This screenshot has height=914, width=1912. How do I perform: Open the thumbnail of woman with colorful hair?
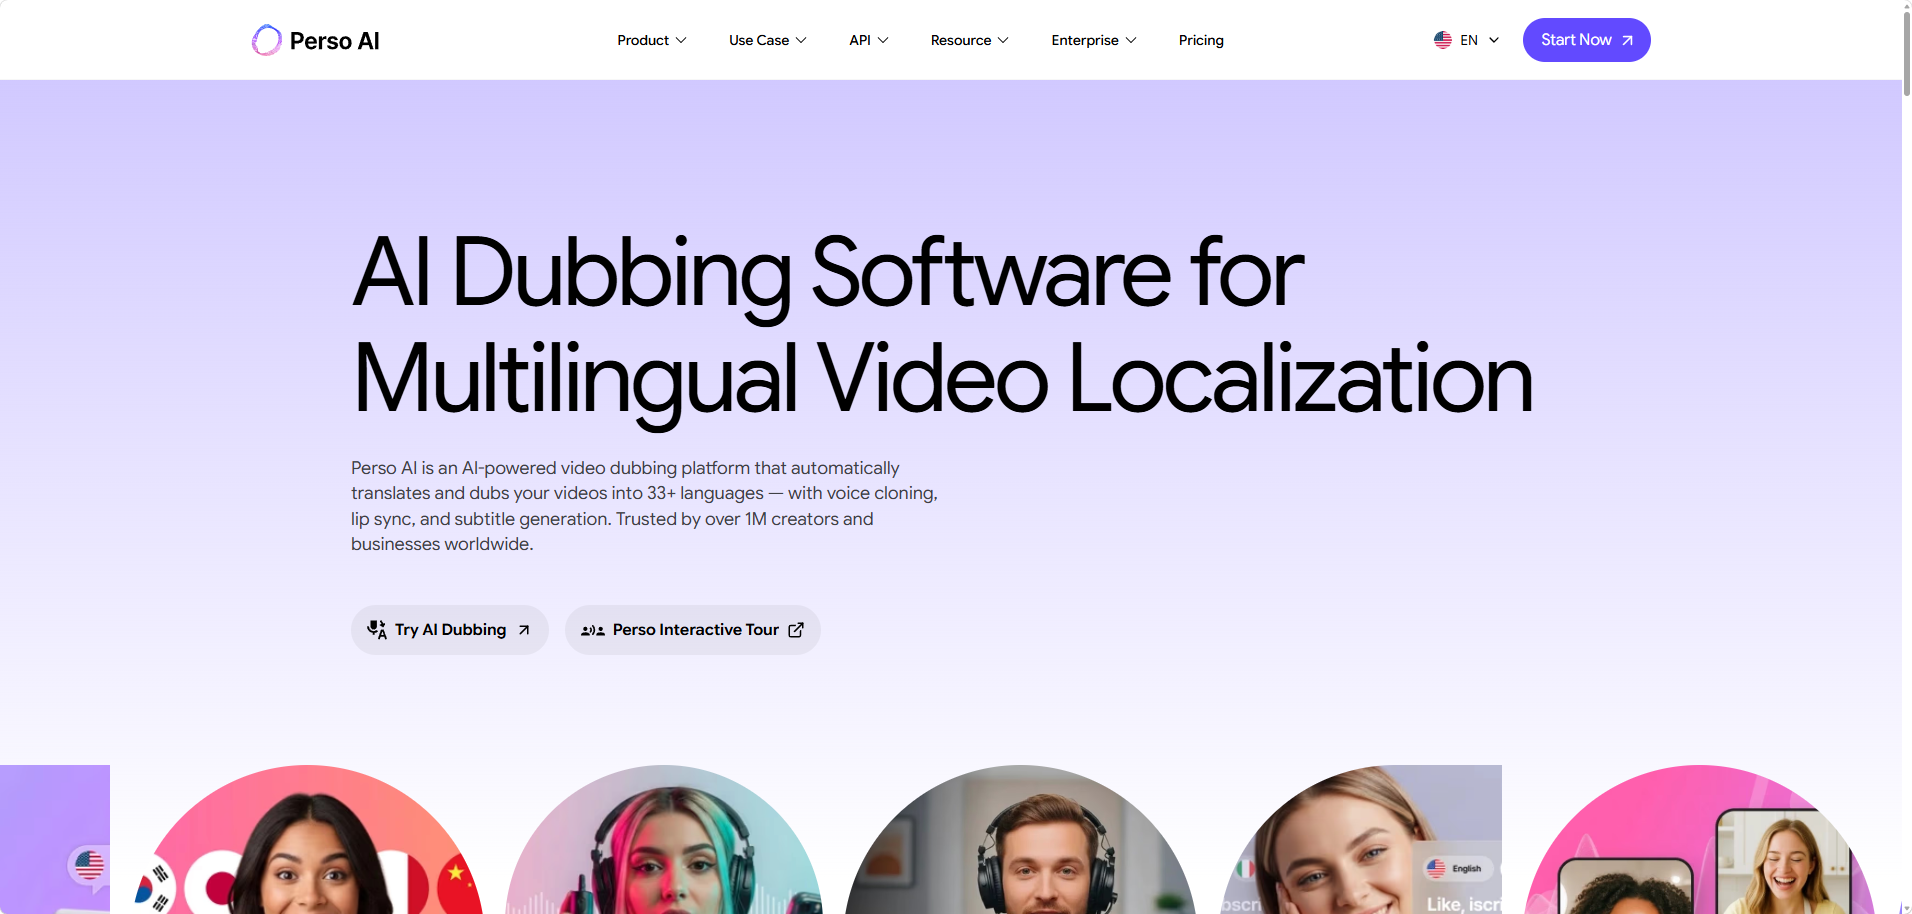click(x=664, y=840)
